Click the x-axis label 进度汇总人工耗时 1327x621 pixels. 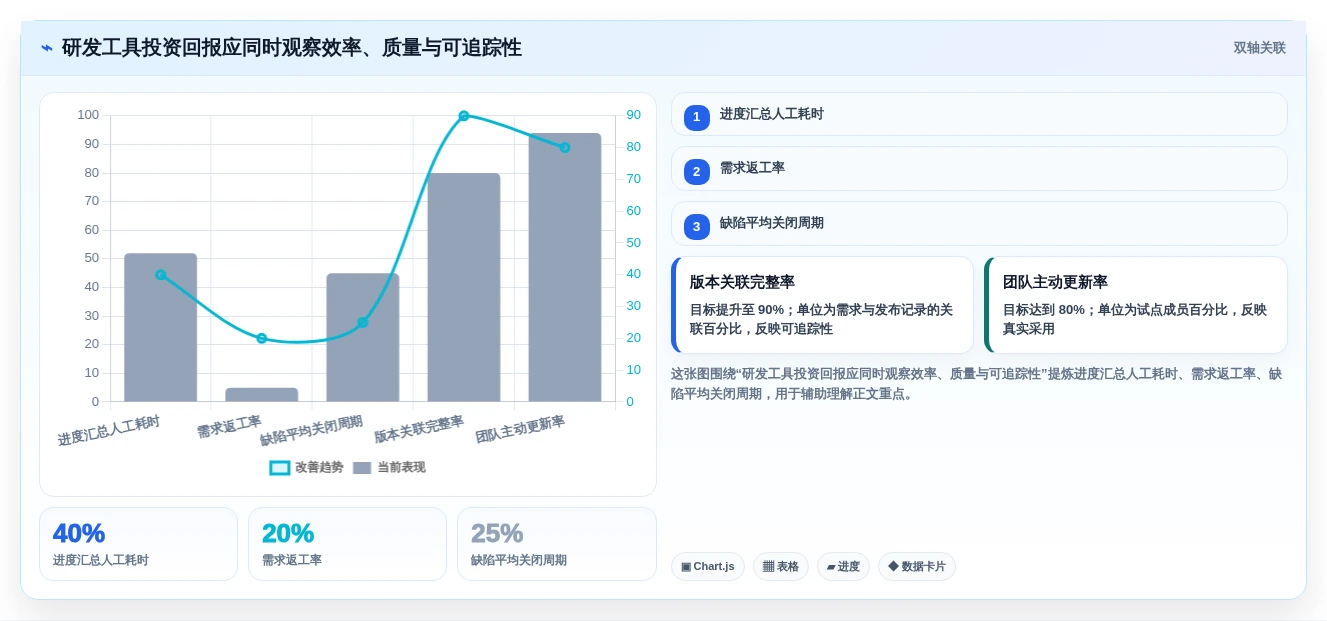click(109, 431)
